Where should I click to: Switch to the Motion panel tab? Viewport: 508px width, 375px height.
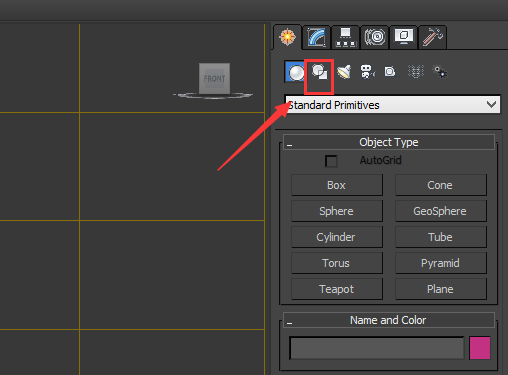[x=375, y=37]
